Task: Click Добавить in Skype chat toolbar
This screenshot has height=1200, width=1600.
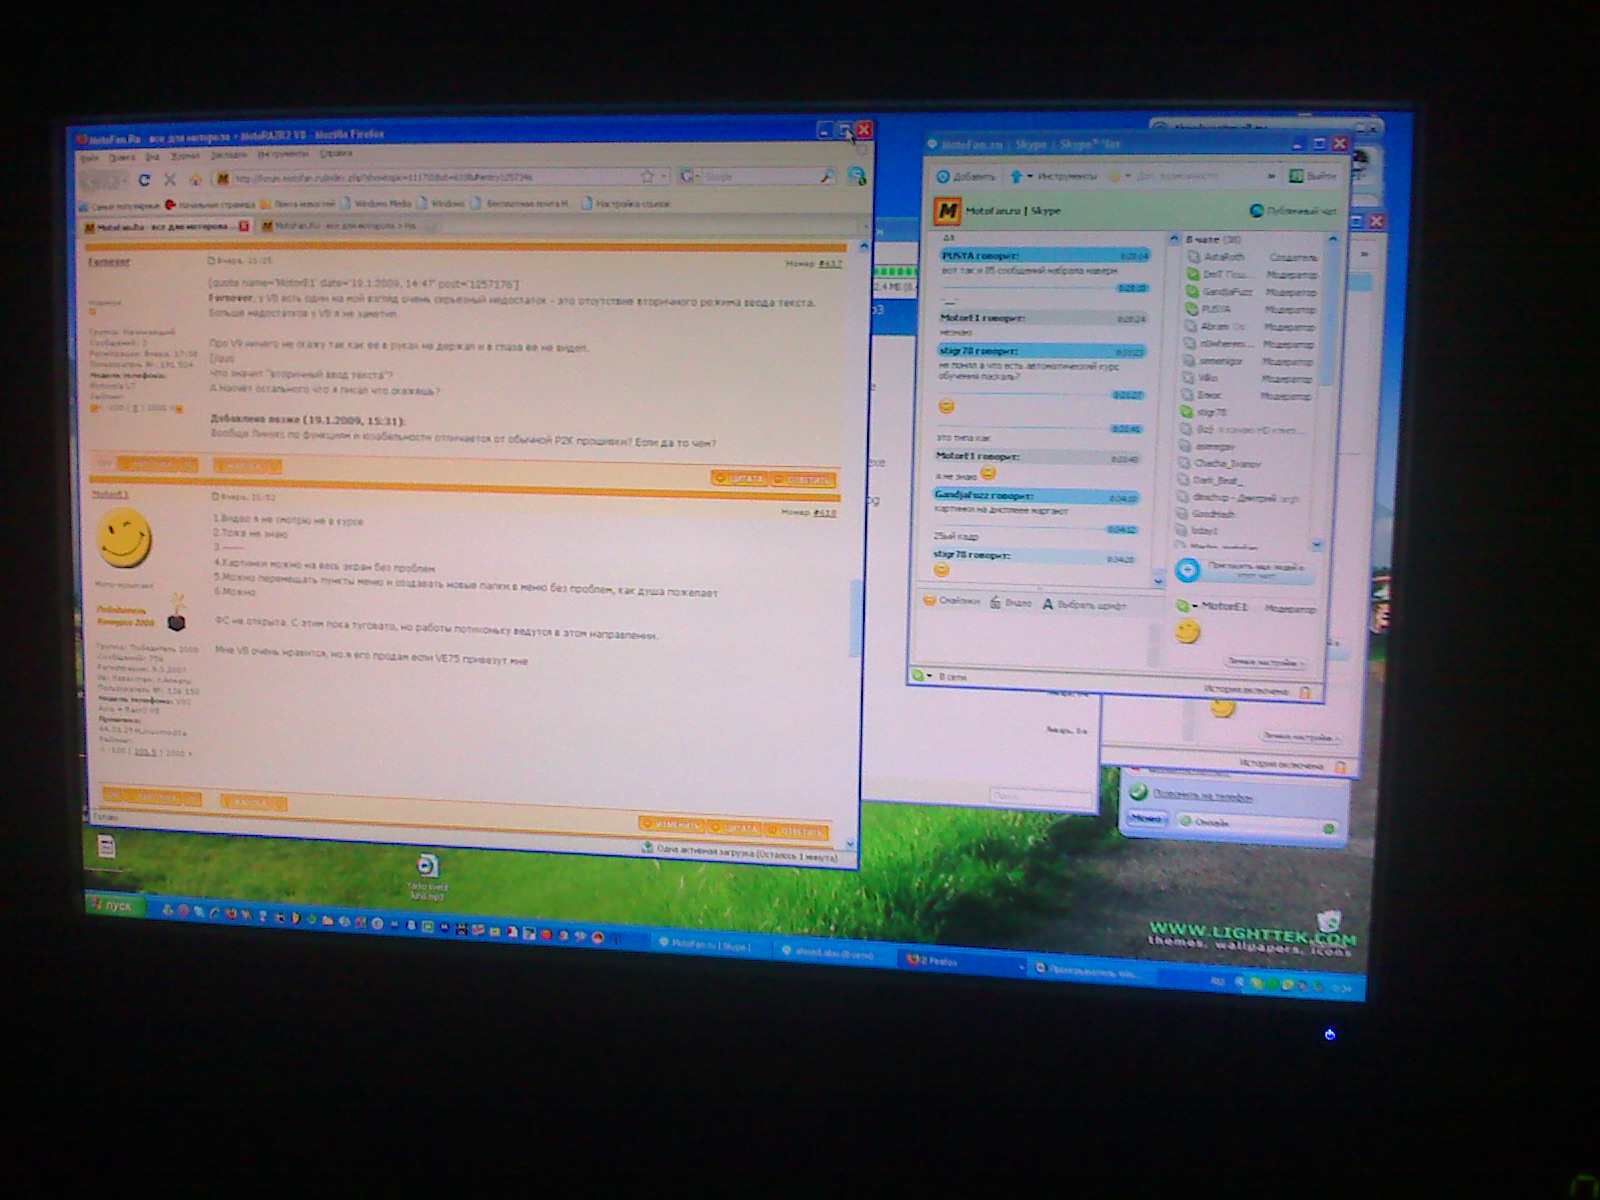Action: point(966,177)
